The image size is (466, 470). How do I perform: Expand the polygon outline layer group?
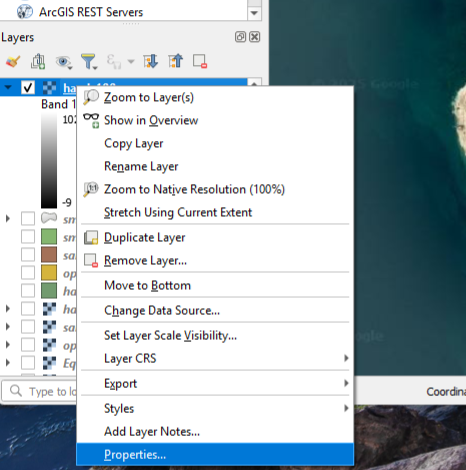point(8,219)
